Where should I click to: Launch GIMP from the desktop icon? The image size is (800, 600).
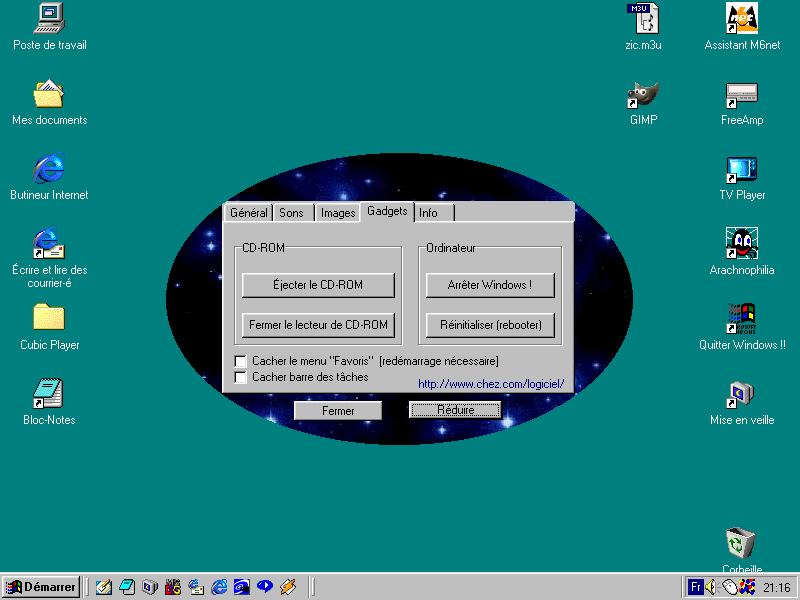click(643, 94)
